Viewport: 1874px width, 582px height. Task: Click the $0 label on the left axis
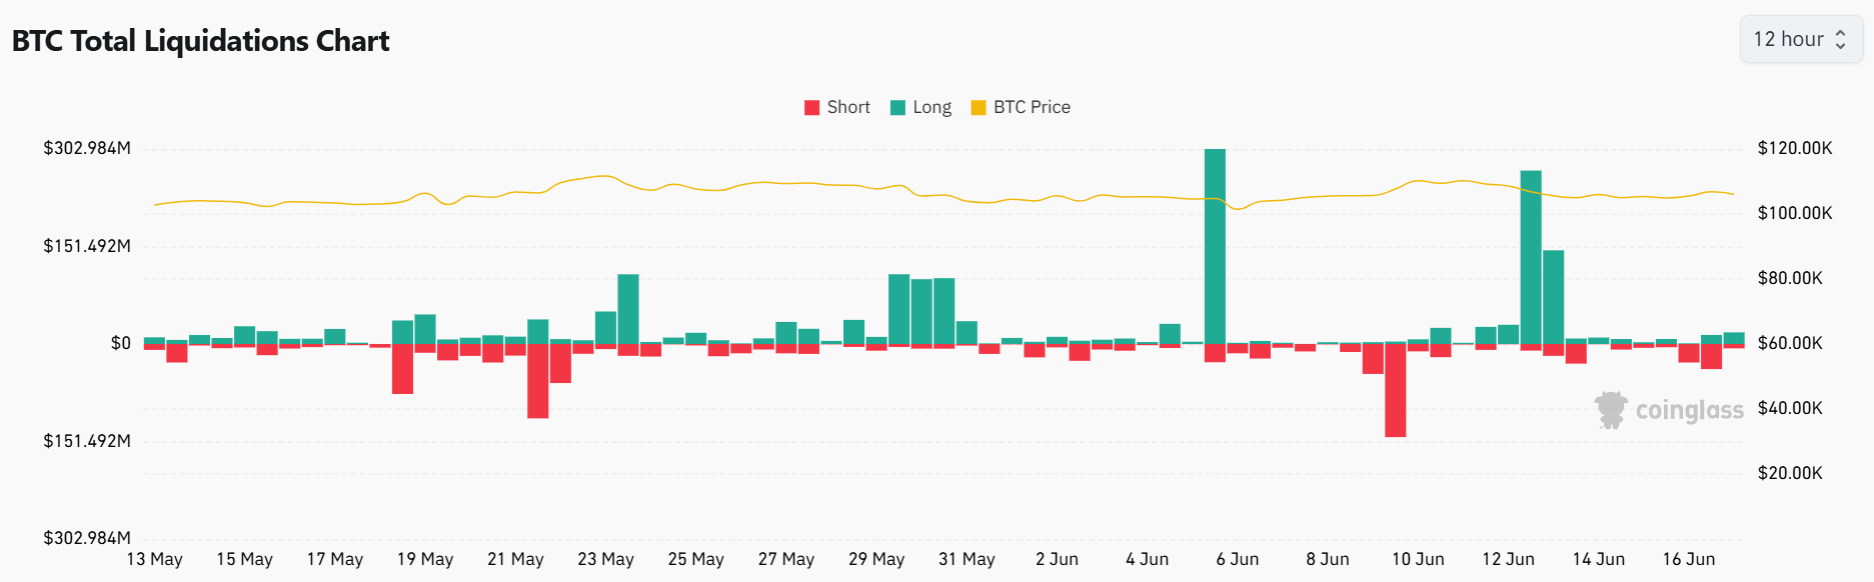[x=122, y=343]
